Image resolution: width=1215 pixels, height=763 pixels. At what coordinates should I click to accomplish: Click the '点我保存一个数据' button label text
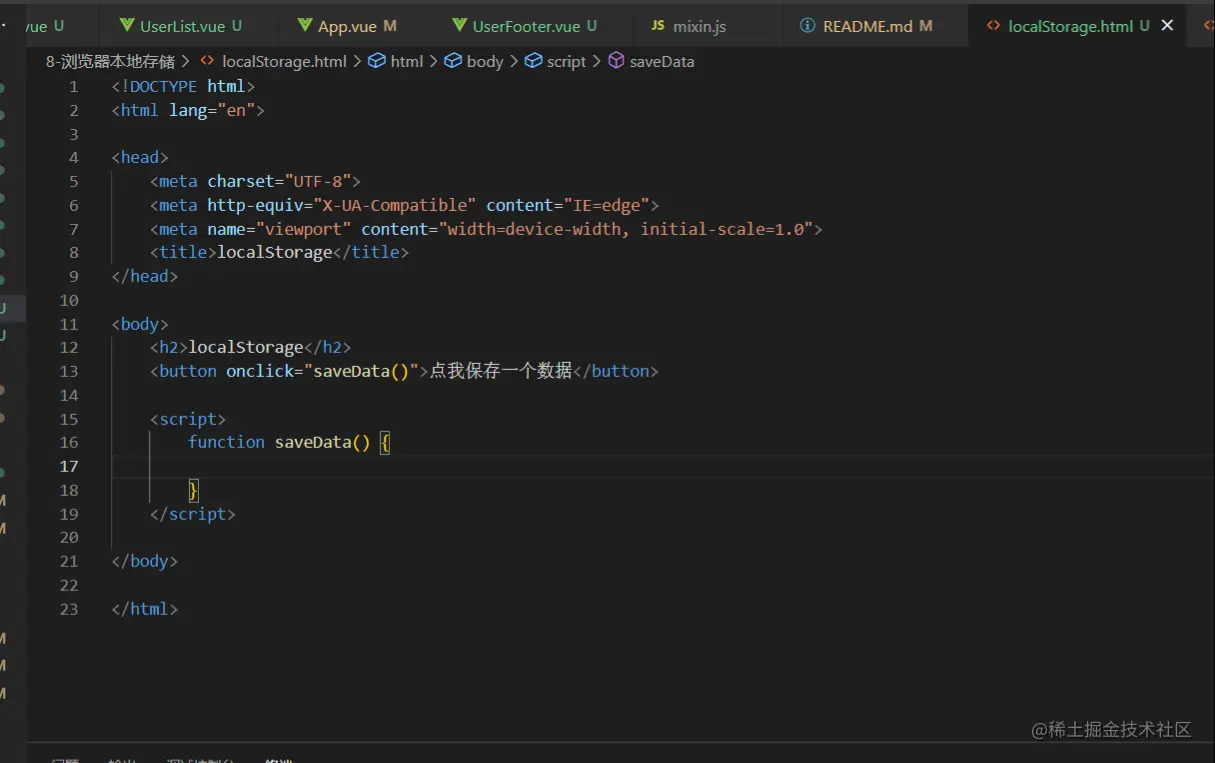click(x=501, y=371)
